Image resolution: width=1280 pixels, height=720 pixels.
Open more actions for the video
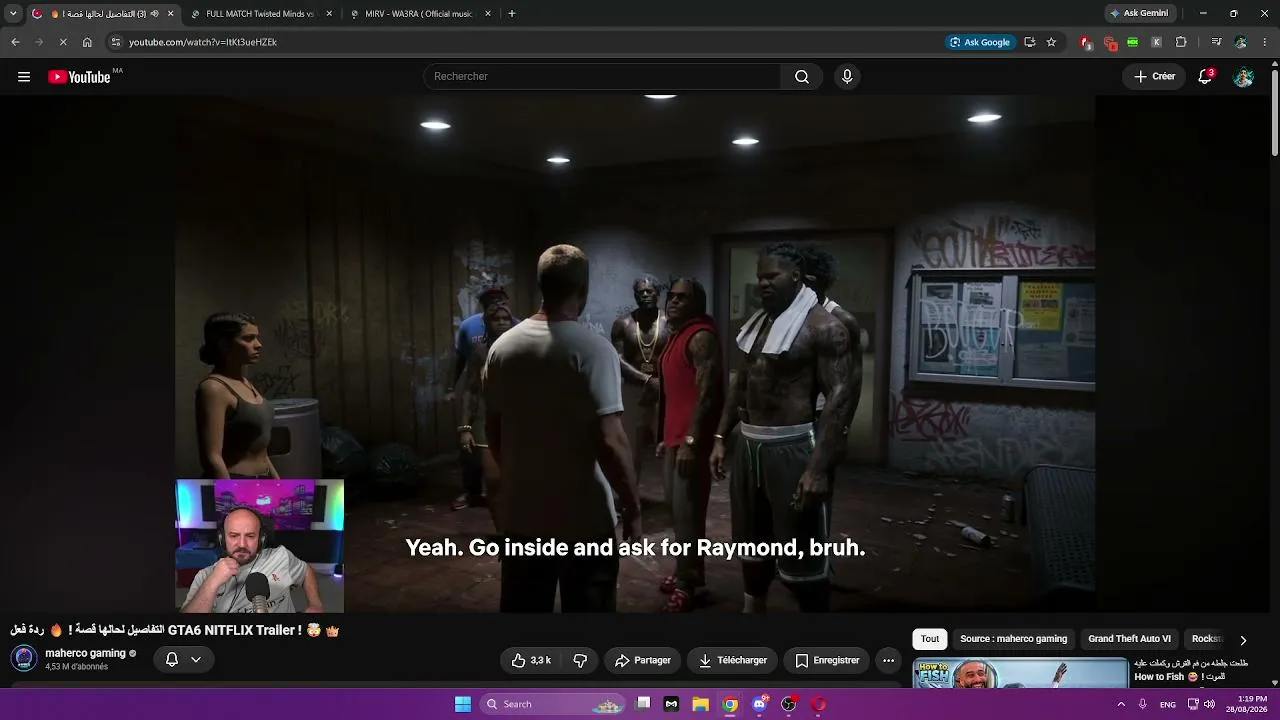(888, 660)
